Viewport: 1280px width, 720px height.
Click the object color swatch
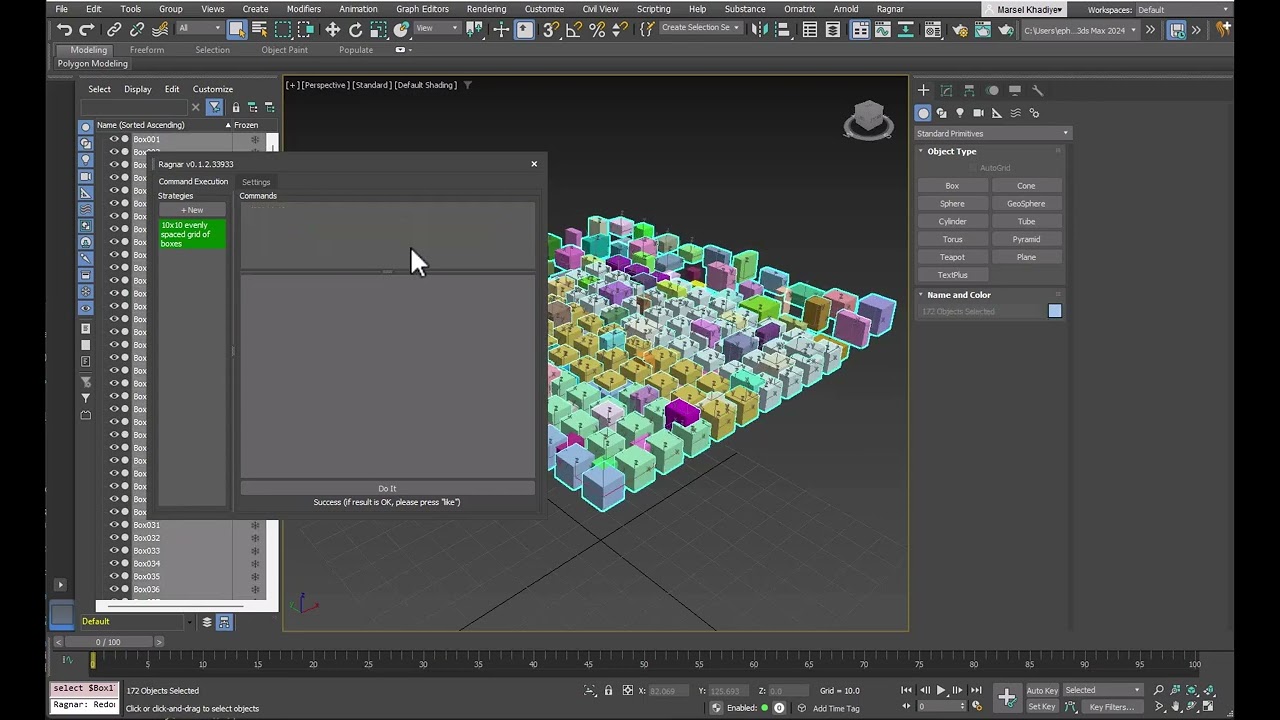pyautogui.click(x=1054, y=311)
